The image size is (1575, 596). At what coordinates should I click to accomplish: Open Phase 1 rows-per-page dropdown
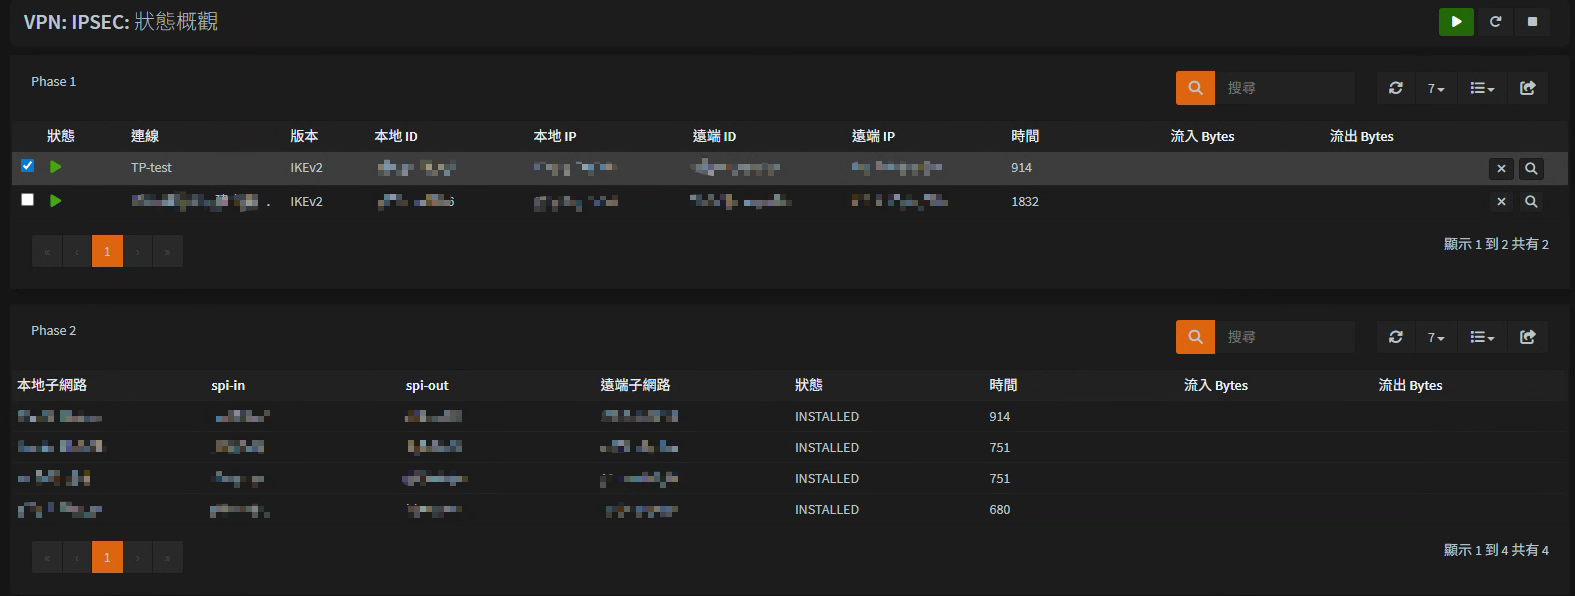(1436, 88)
